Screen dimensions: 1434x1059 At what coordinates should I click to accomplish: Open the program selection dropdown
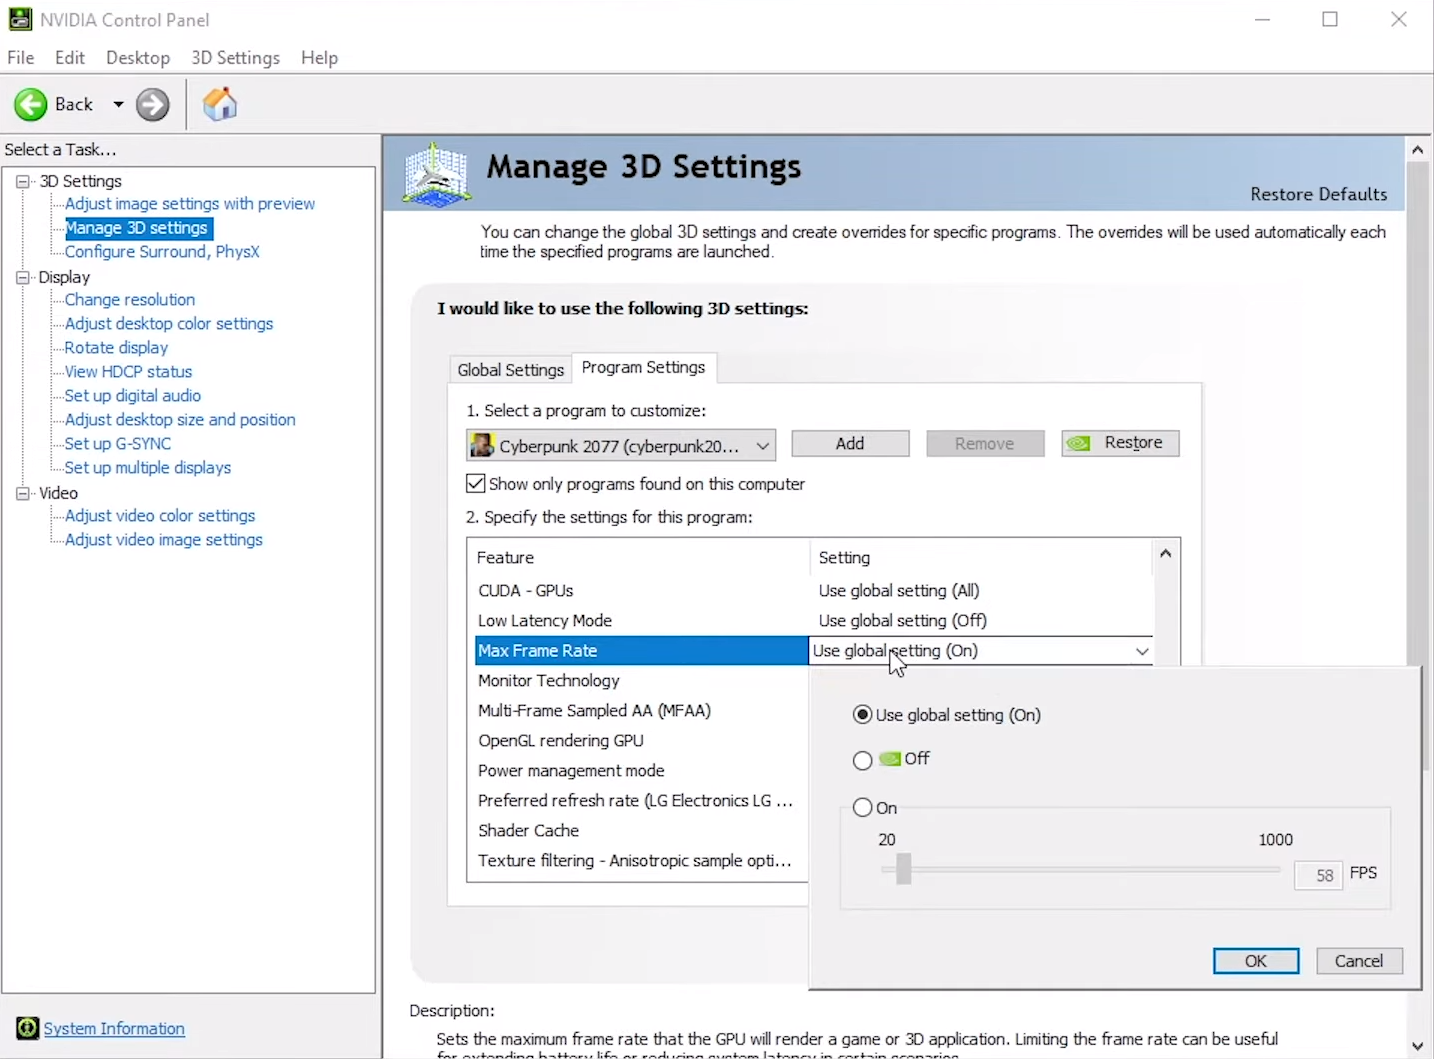pos(762,446)
